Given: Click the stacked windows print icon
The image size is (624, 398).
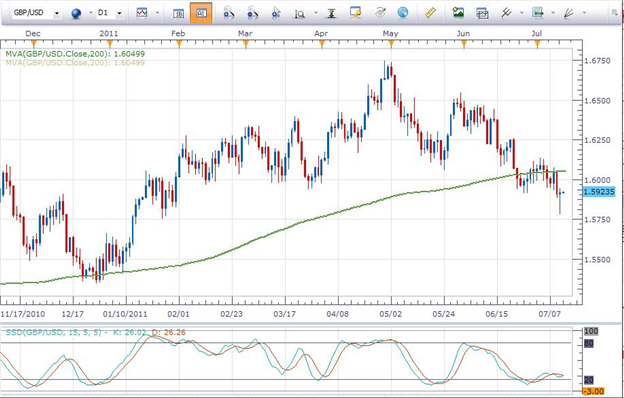Looking at the screenshot, I should click(x=482, y=14).
